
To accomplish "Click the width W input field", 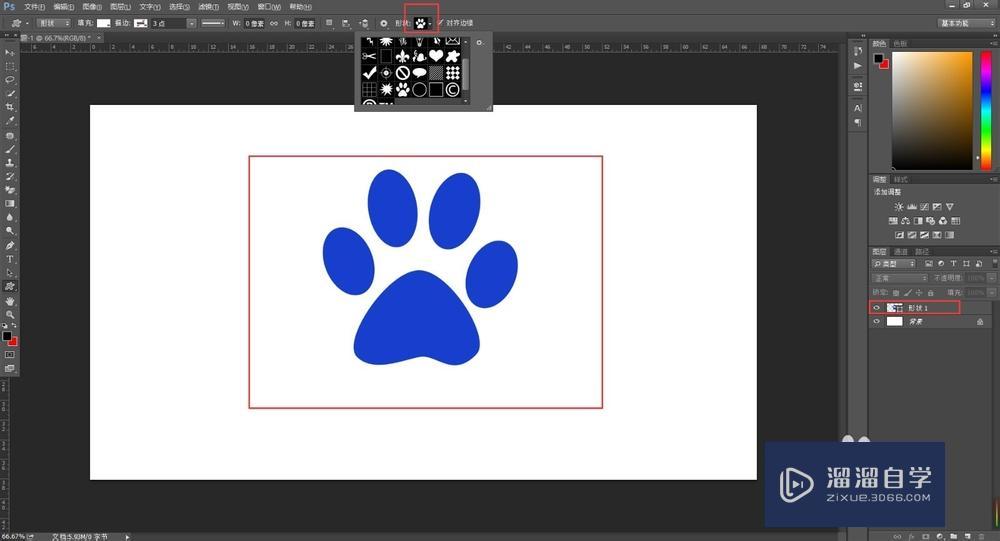I will click(x=254, y=23).
